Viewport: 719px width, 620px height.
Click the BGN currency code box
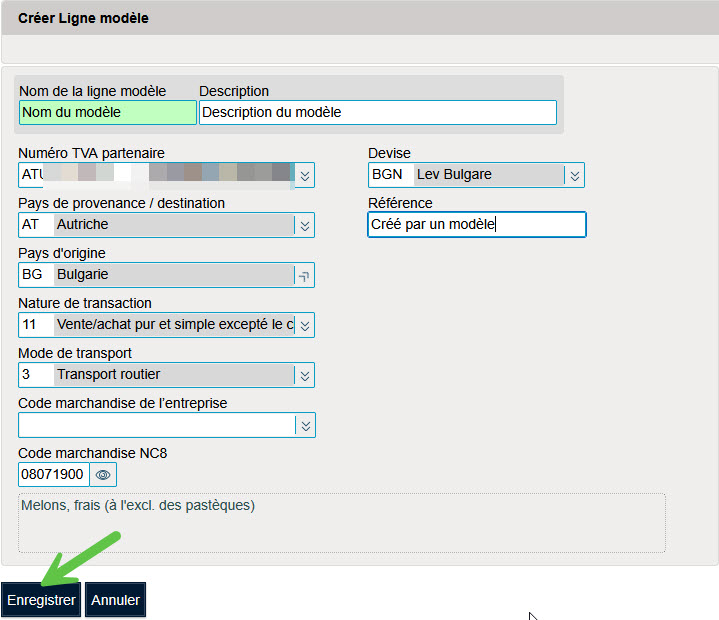[x=391, y=175]
